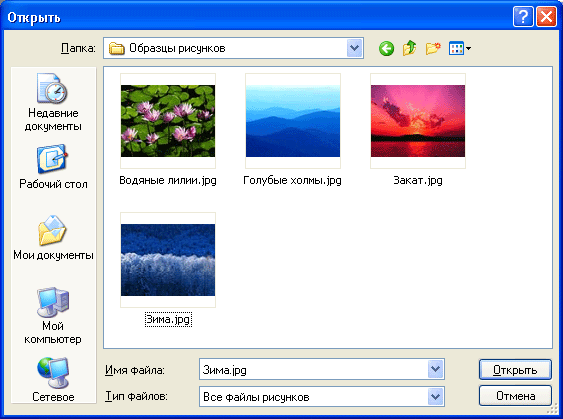563x419 pixels.
Task: Expand the Тип файлов dropdown
Action: click(x=436, y=397)
